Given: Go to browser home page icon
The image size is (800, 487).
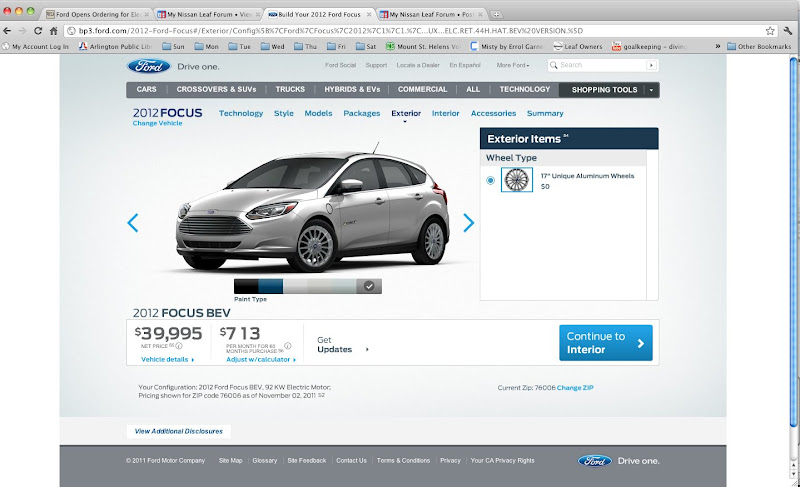Looking at the screenshot, I should point(54,31).
